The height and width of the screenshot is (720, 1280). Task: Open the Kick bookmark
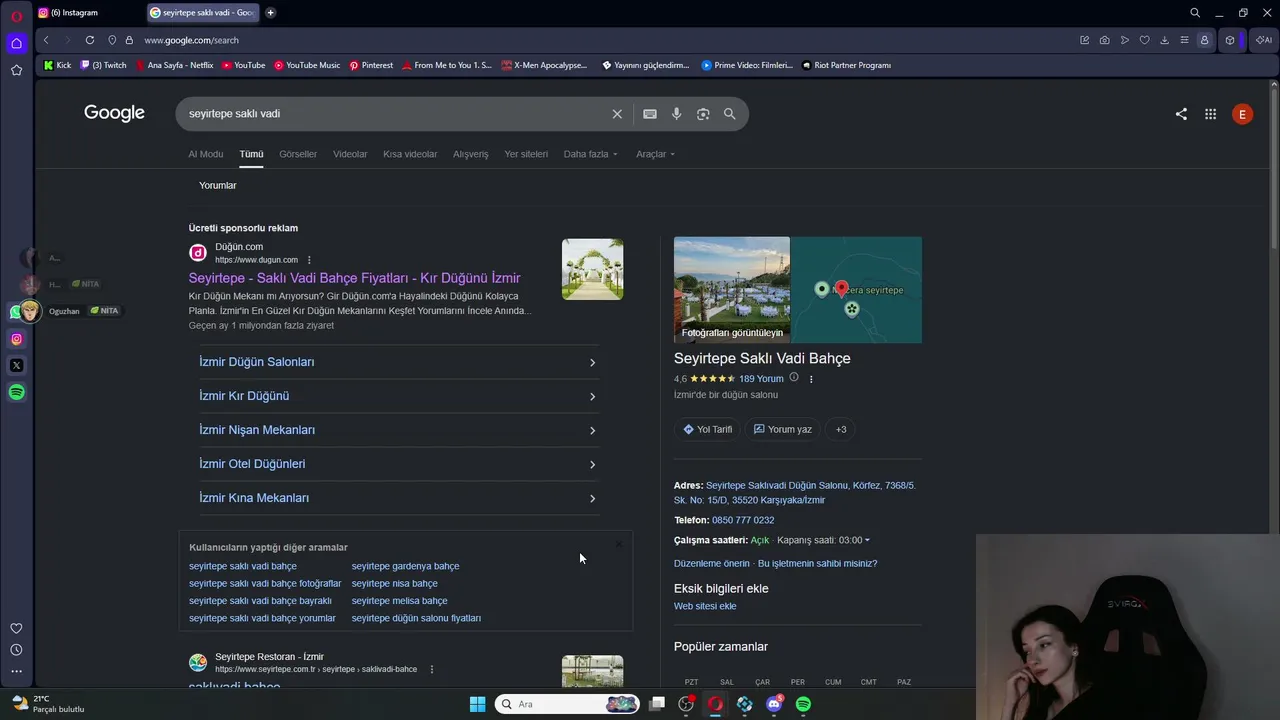(57, 65)
